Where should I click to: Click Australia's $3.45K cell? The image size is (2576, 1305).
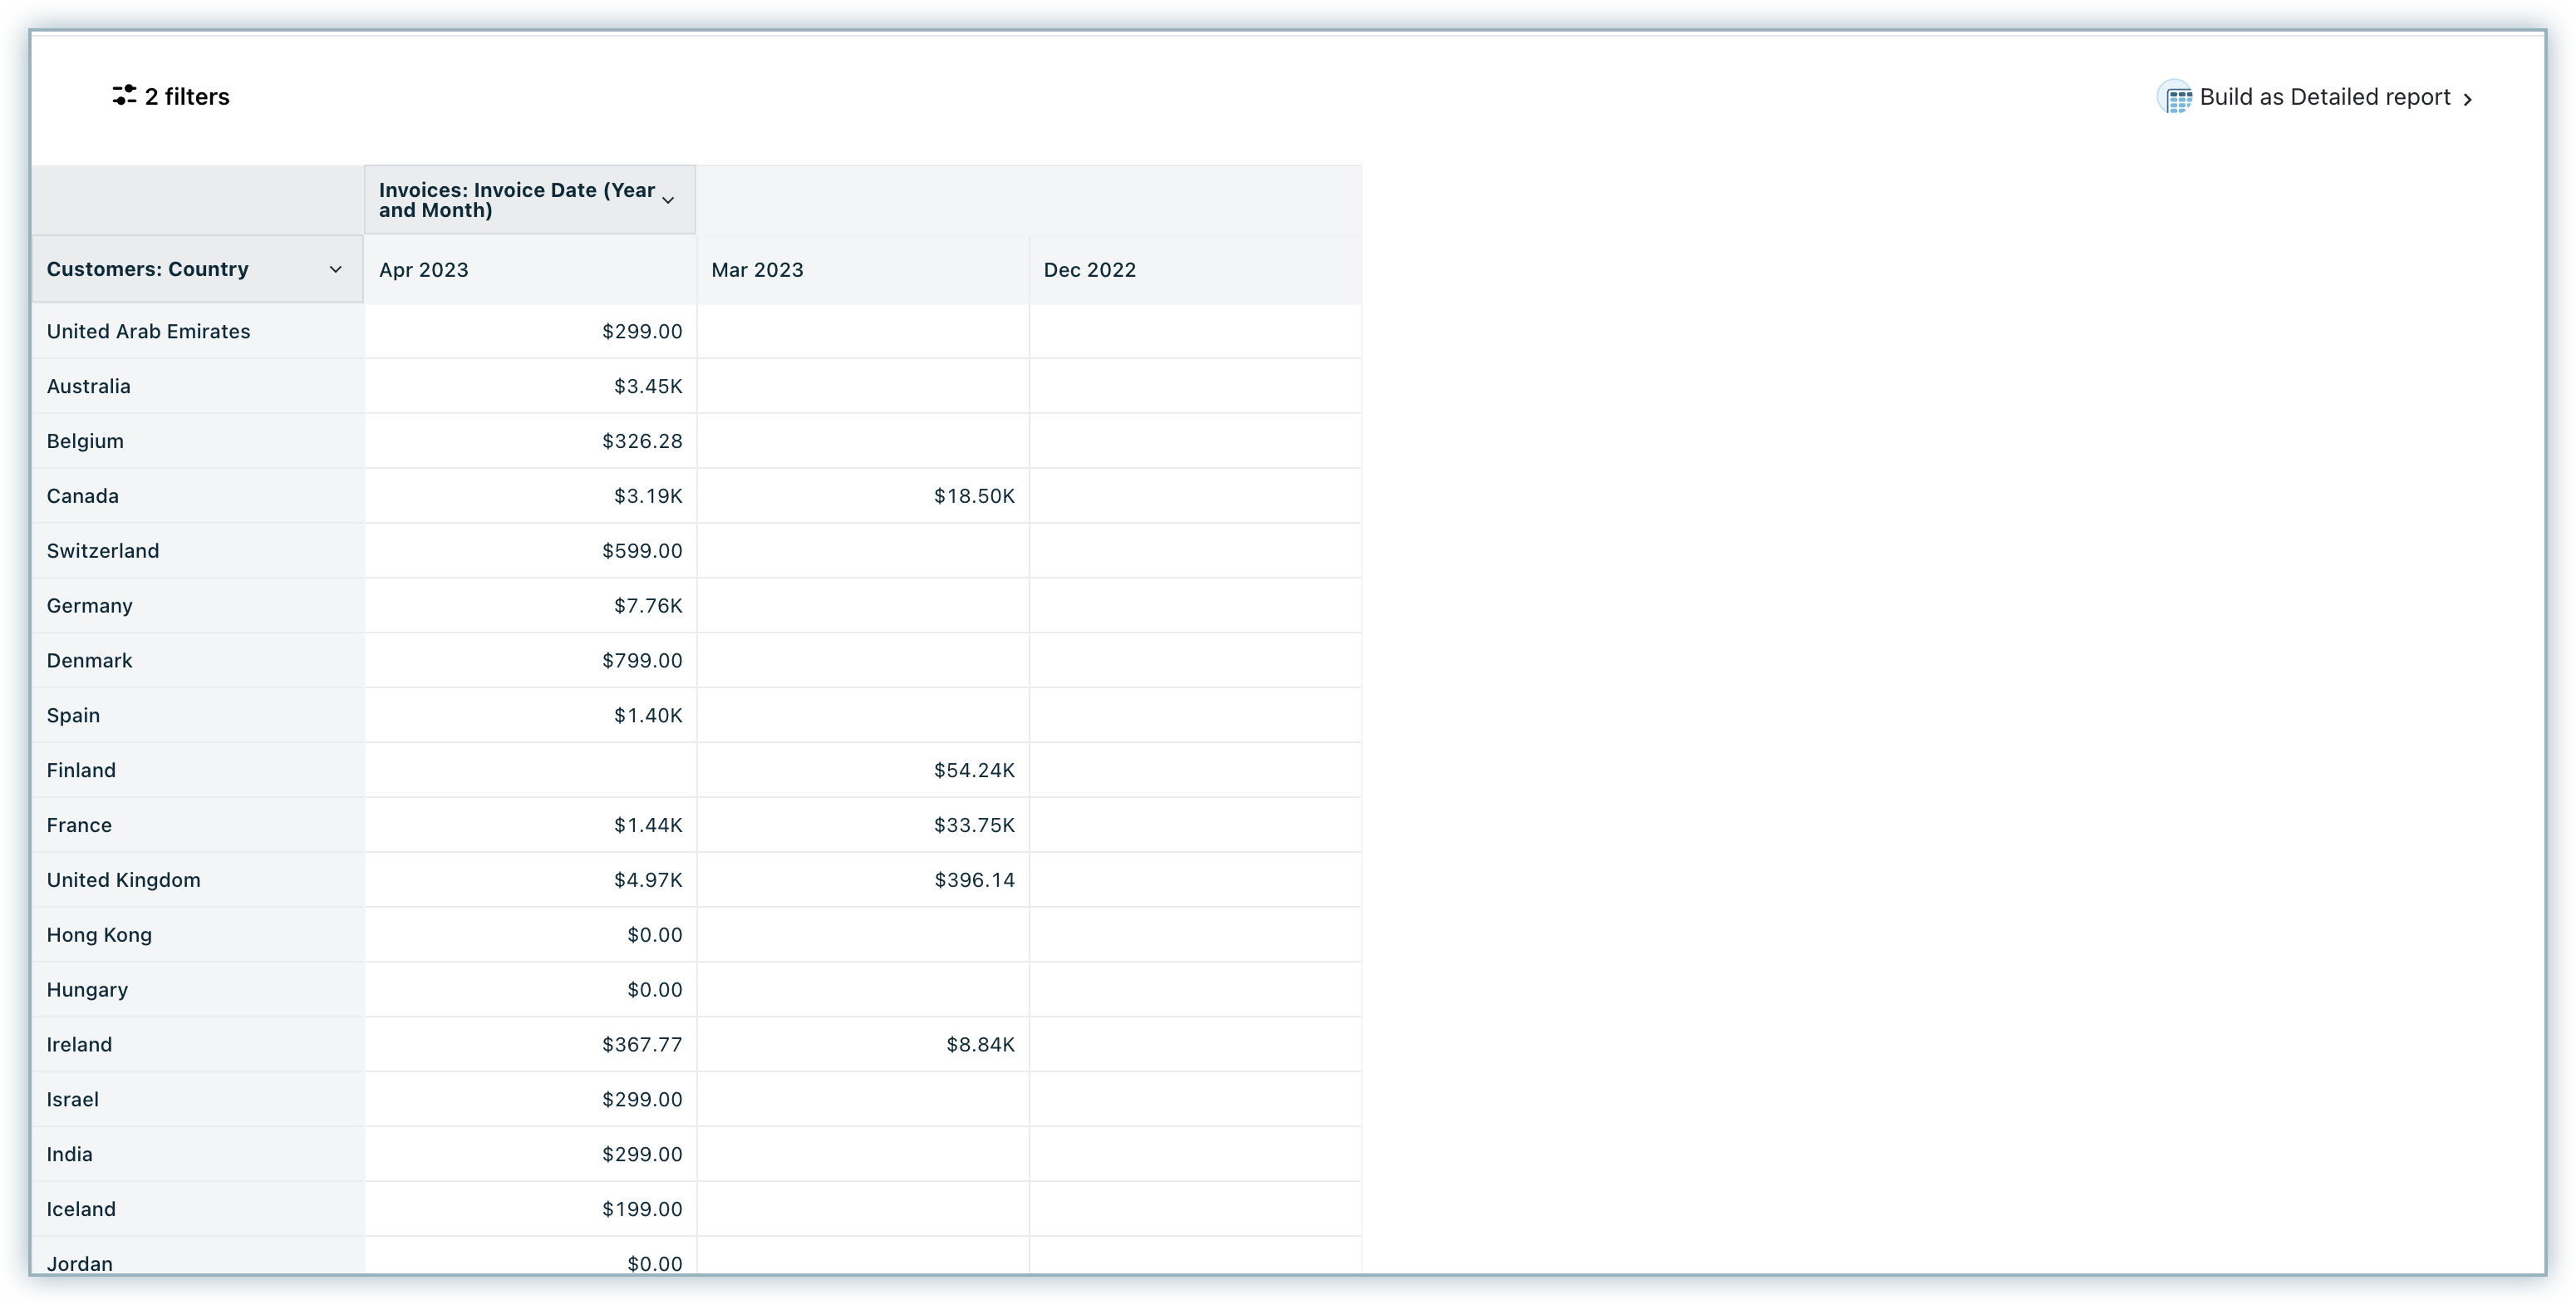[x=647, y=386]
